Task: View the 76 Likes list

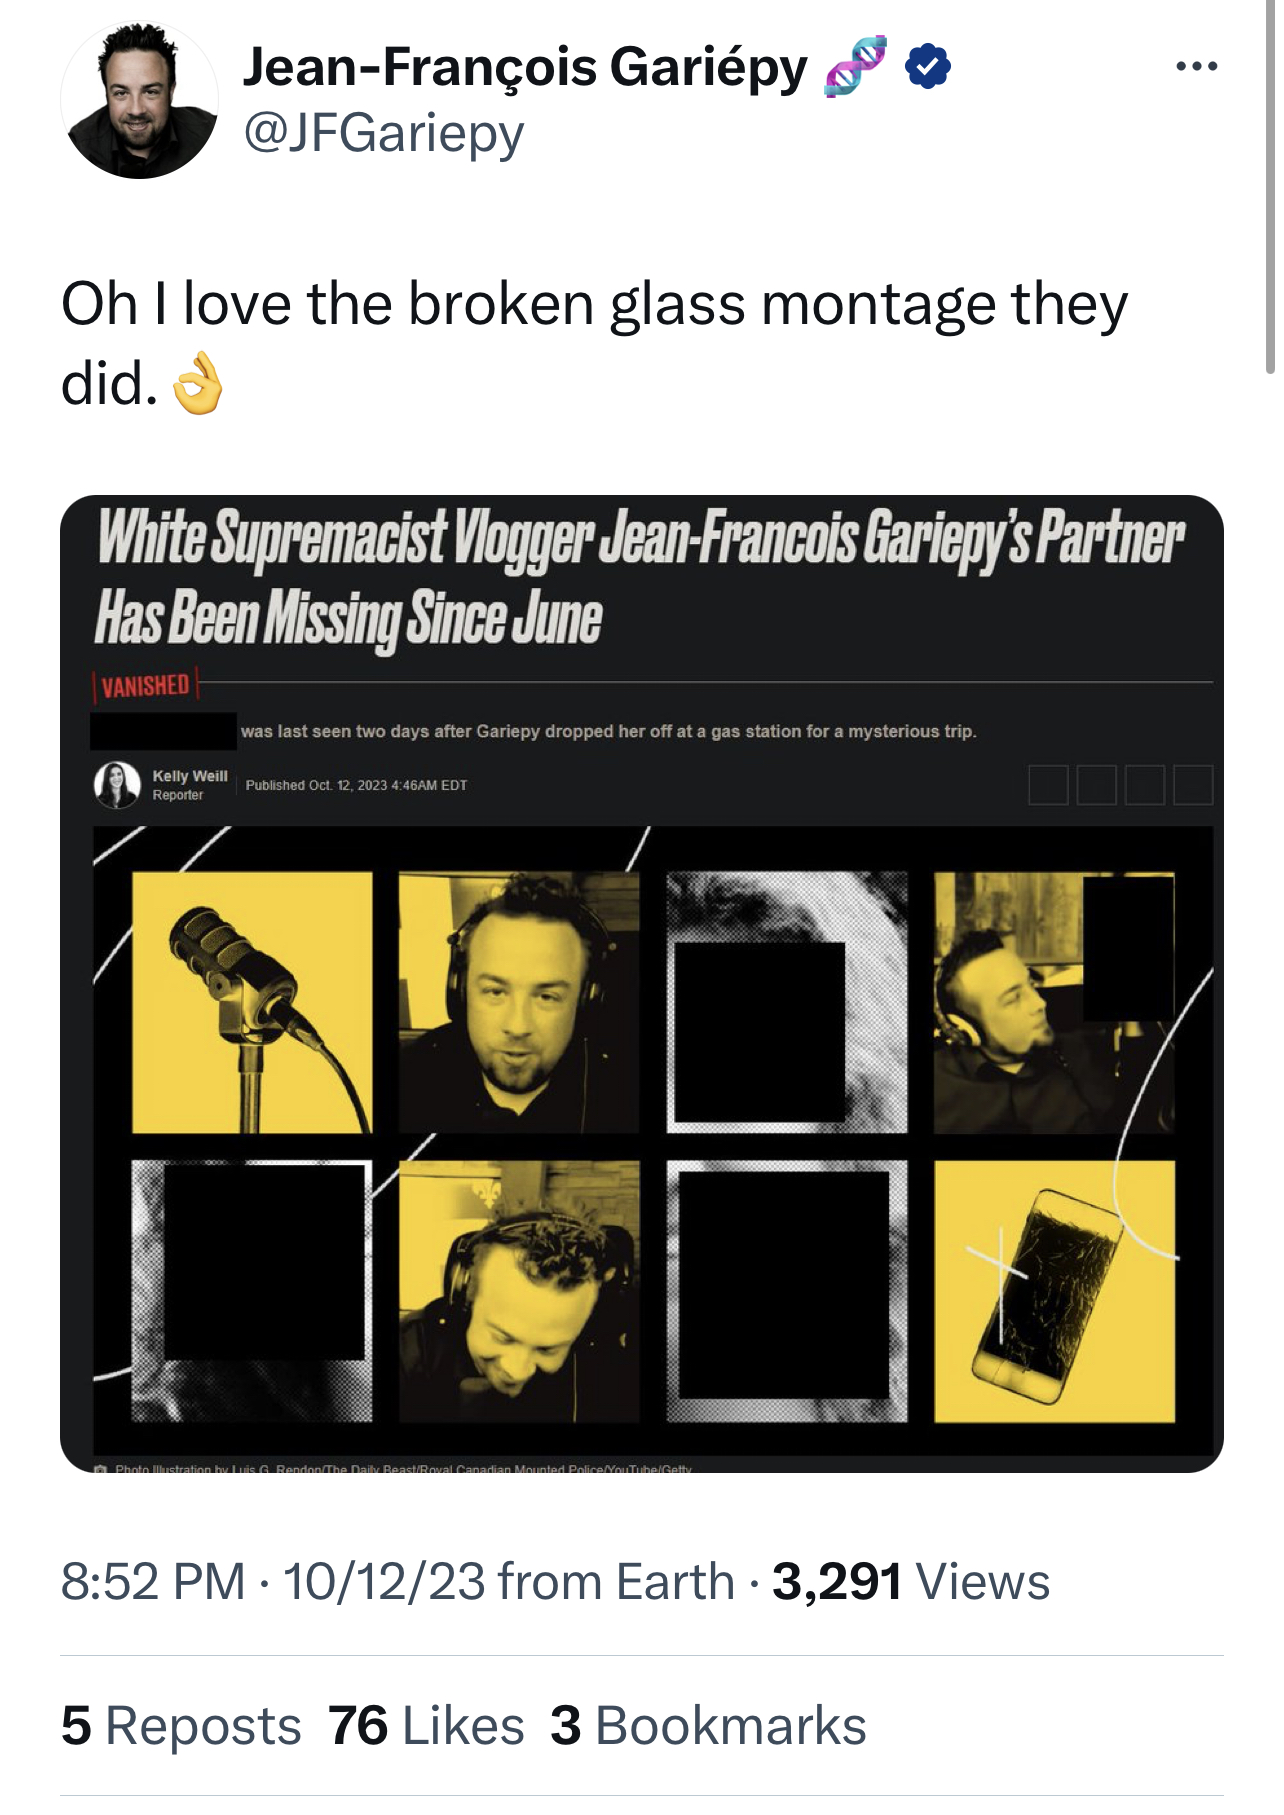Action: 426,1725
